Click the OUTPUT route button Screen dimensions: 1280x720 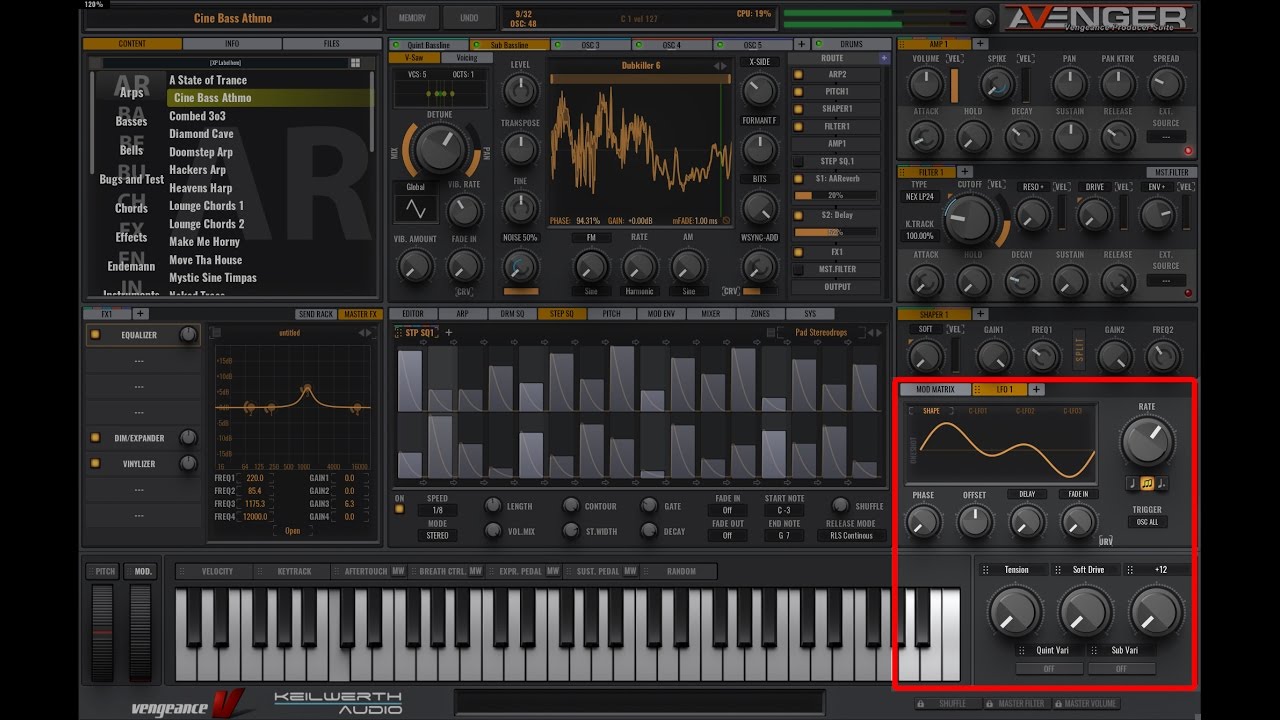[838, 287]
